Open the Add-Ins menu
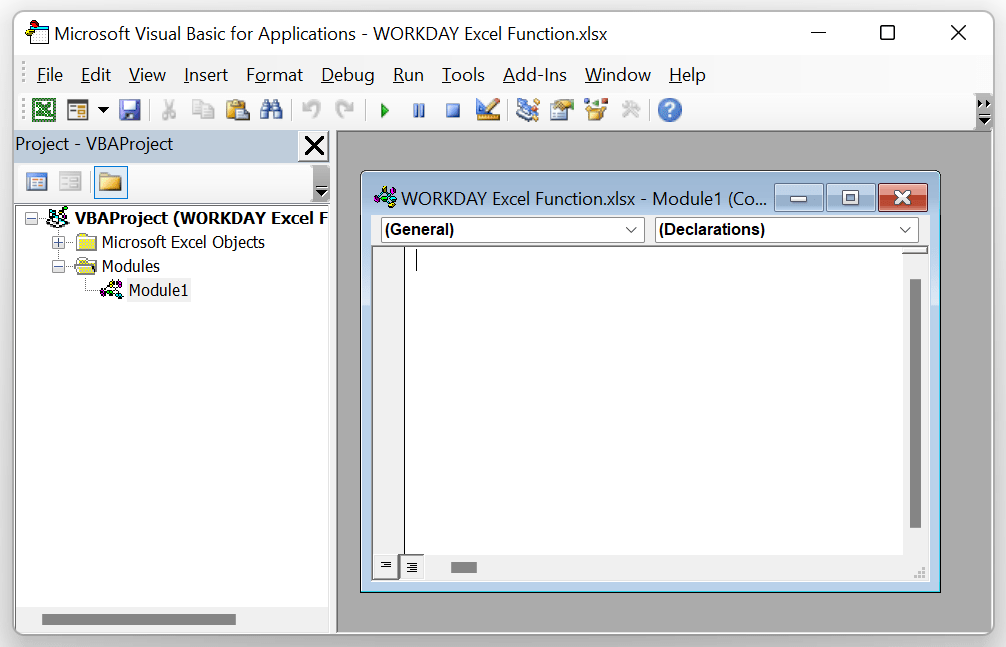The height and width of the screenshot is (647, 1006). tap(534, 75)
